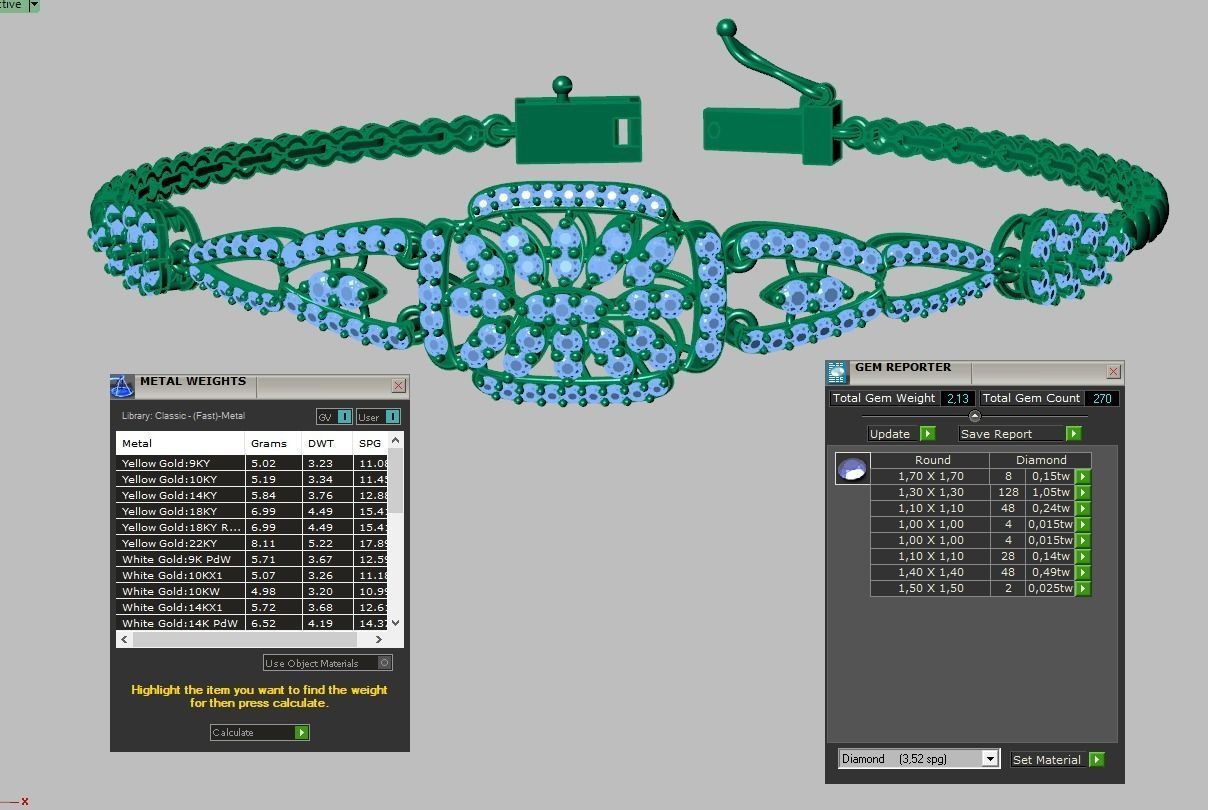Click the 8.11 grams cell for 22KY
The width and height of the screenshot is (1208, 810).
click(x=273, y=543)
